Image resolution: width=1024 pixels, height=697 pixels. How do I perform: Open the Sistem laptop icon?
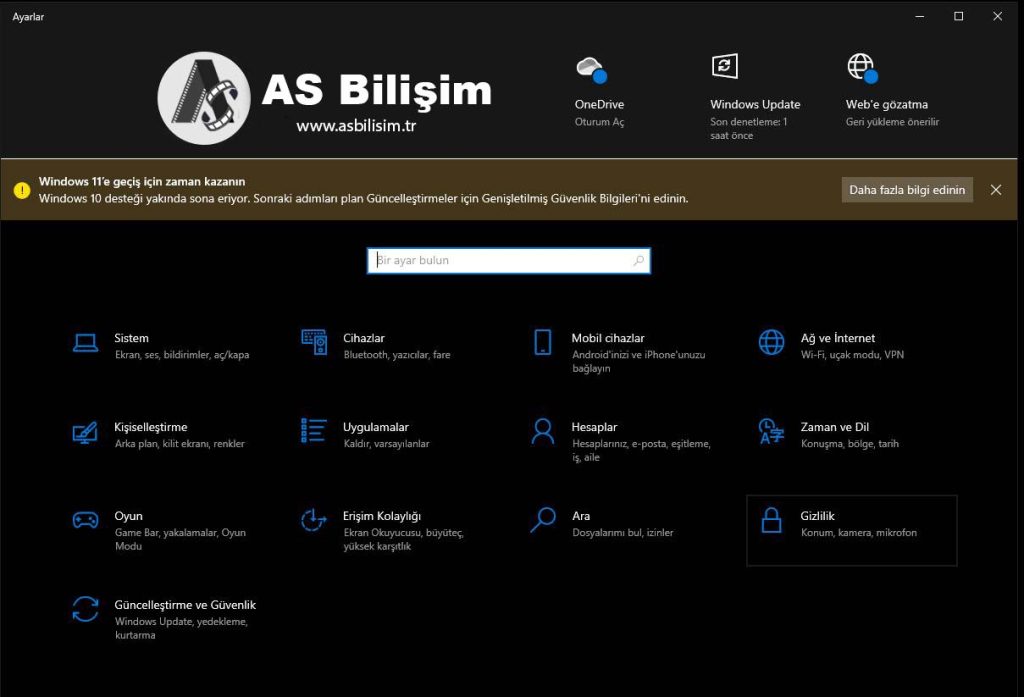point(85,343)
